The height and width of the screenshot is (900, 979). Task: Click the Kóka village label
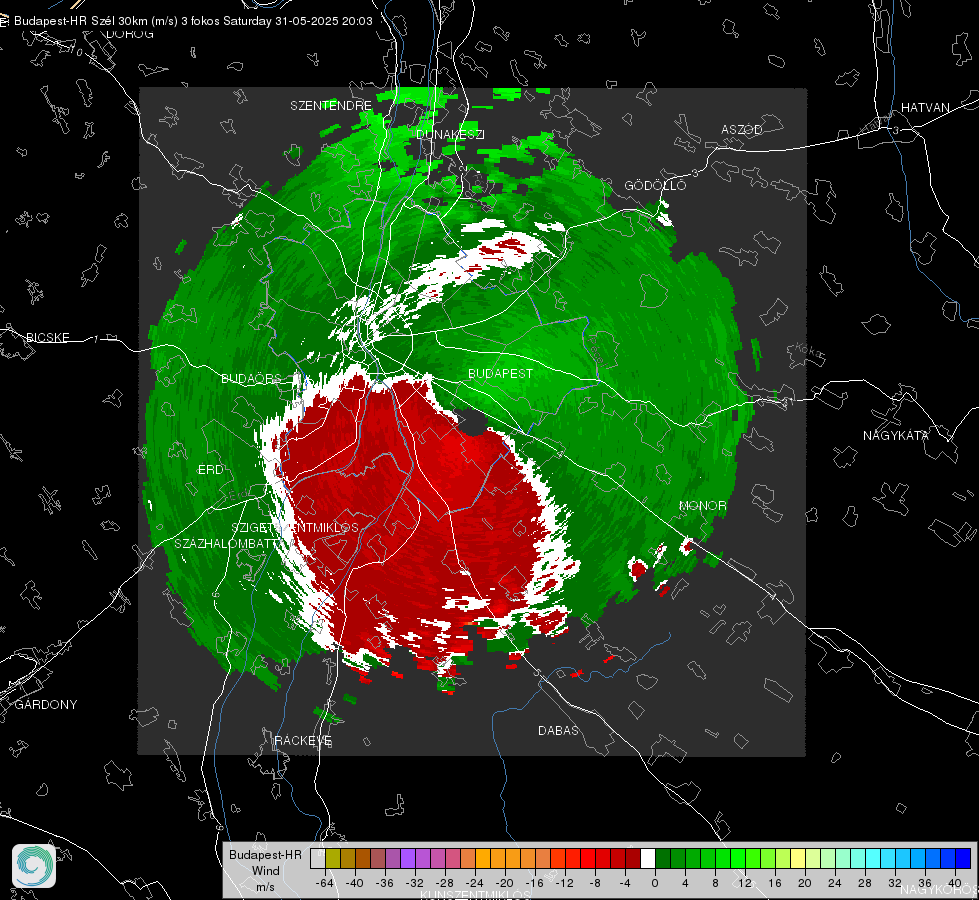809,351
